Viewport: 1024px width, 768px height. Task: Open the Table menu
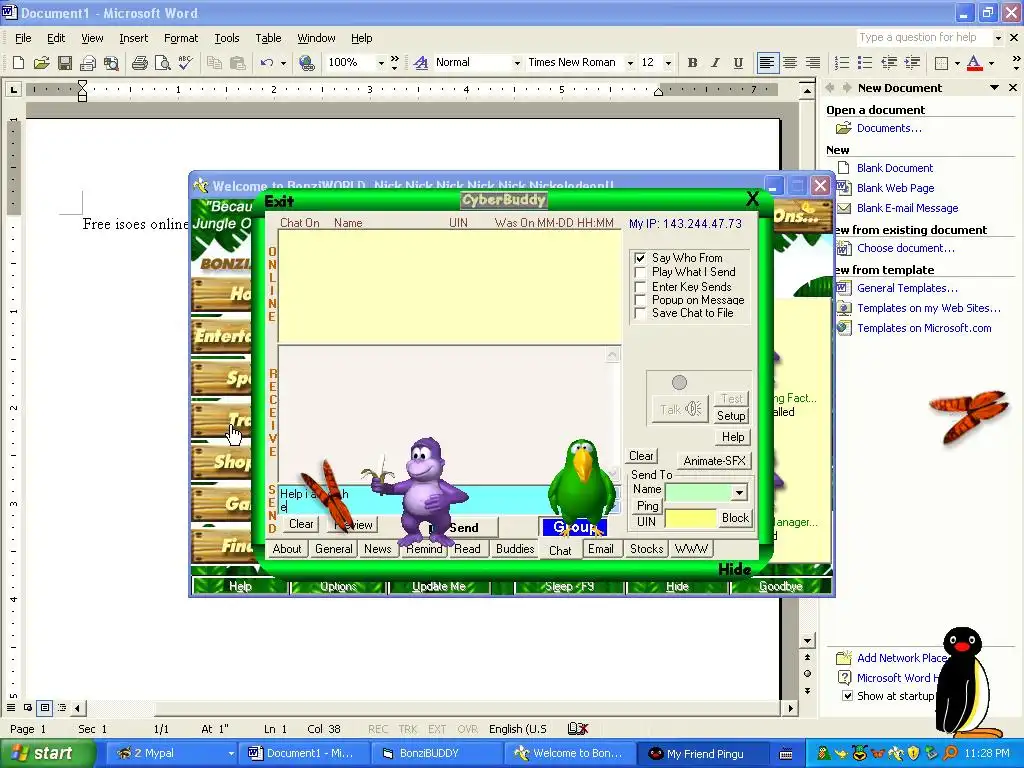(x=268, y=38)
